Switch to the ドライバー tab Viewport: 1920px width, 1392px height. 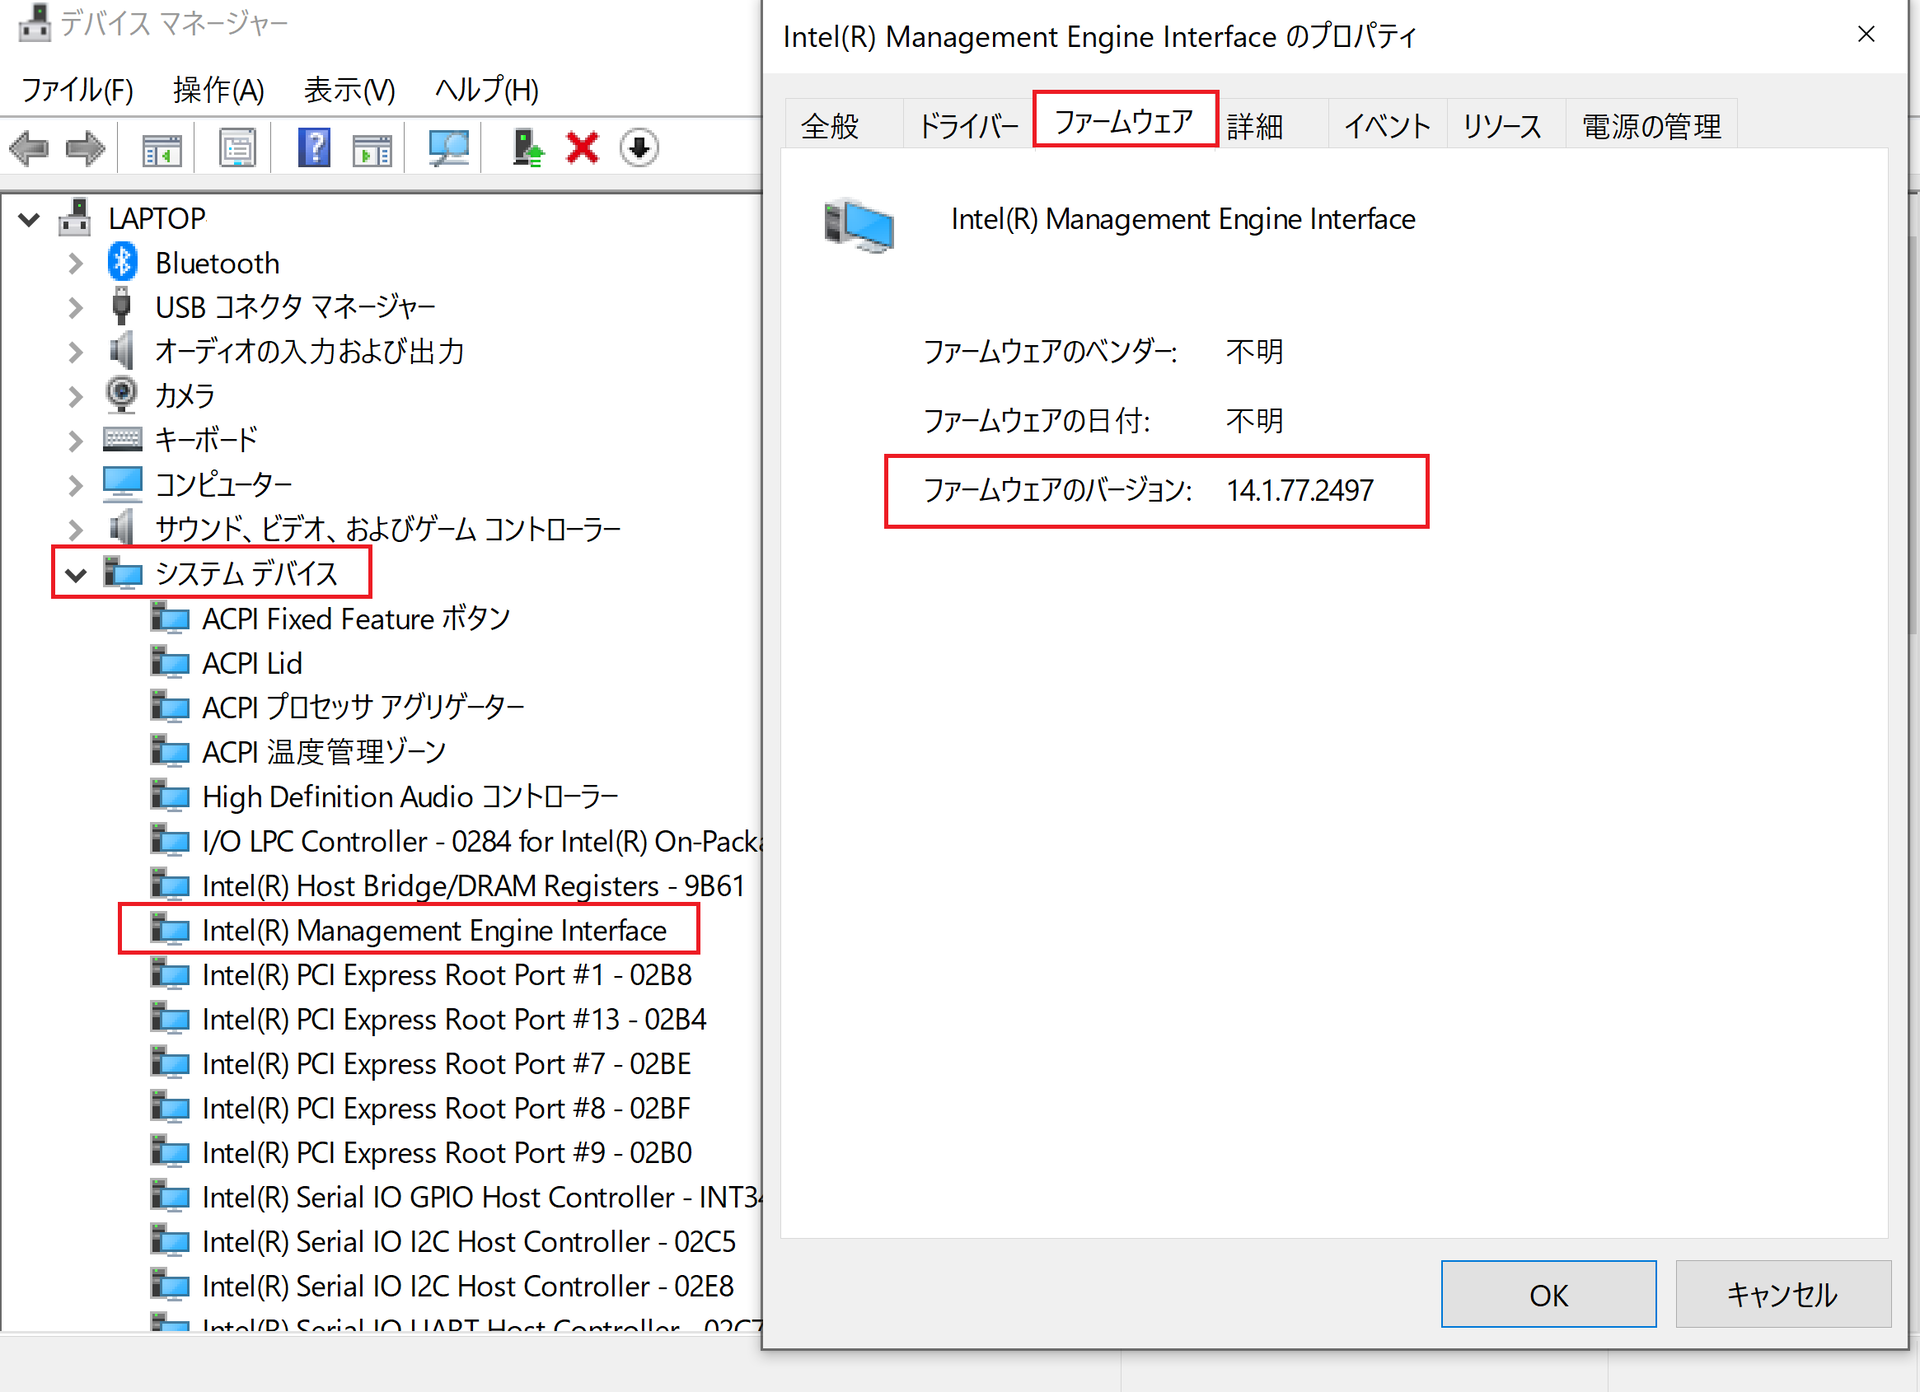pos(968,126)
